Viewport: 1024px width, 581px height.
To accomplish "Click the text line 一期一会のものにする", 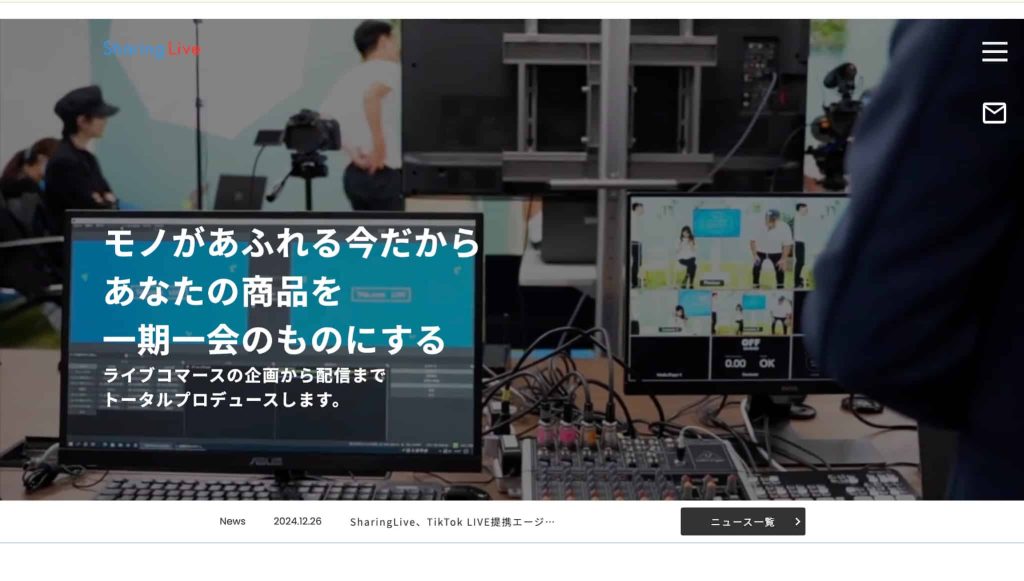I will [x=274, y=340].
